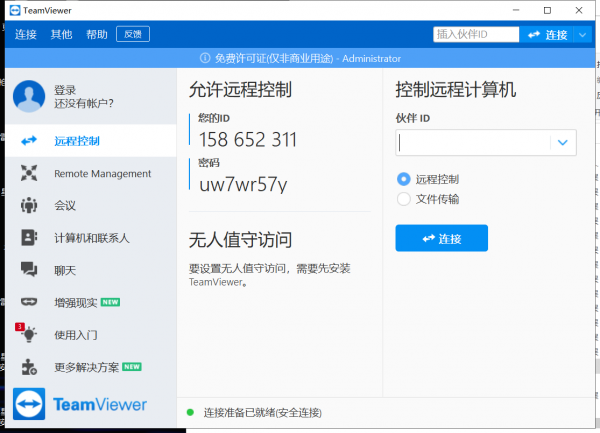600x433 pixels.
Task: Click your ID number 158 652 311
Action: (x=248, y=139)
